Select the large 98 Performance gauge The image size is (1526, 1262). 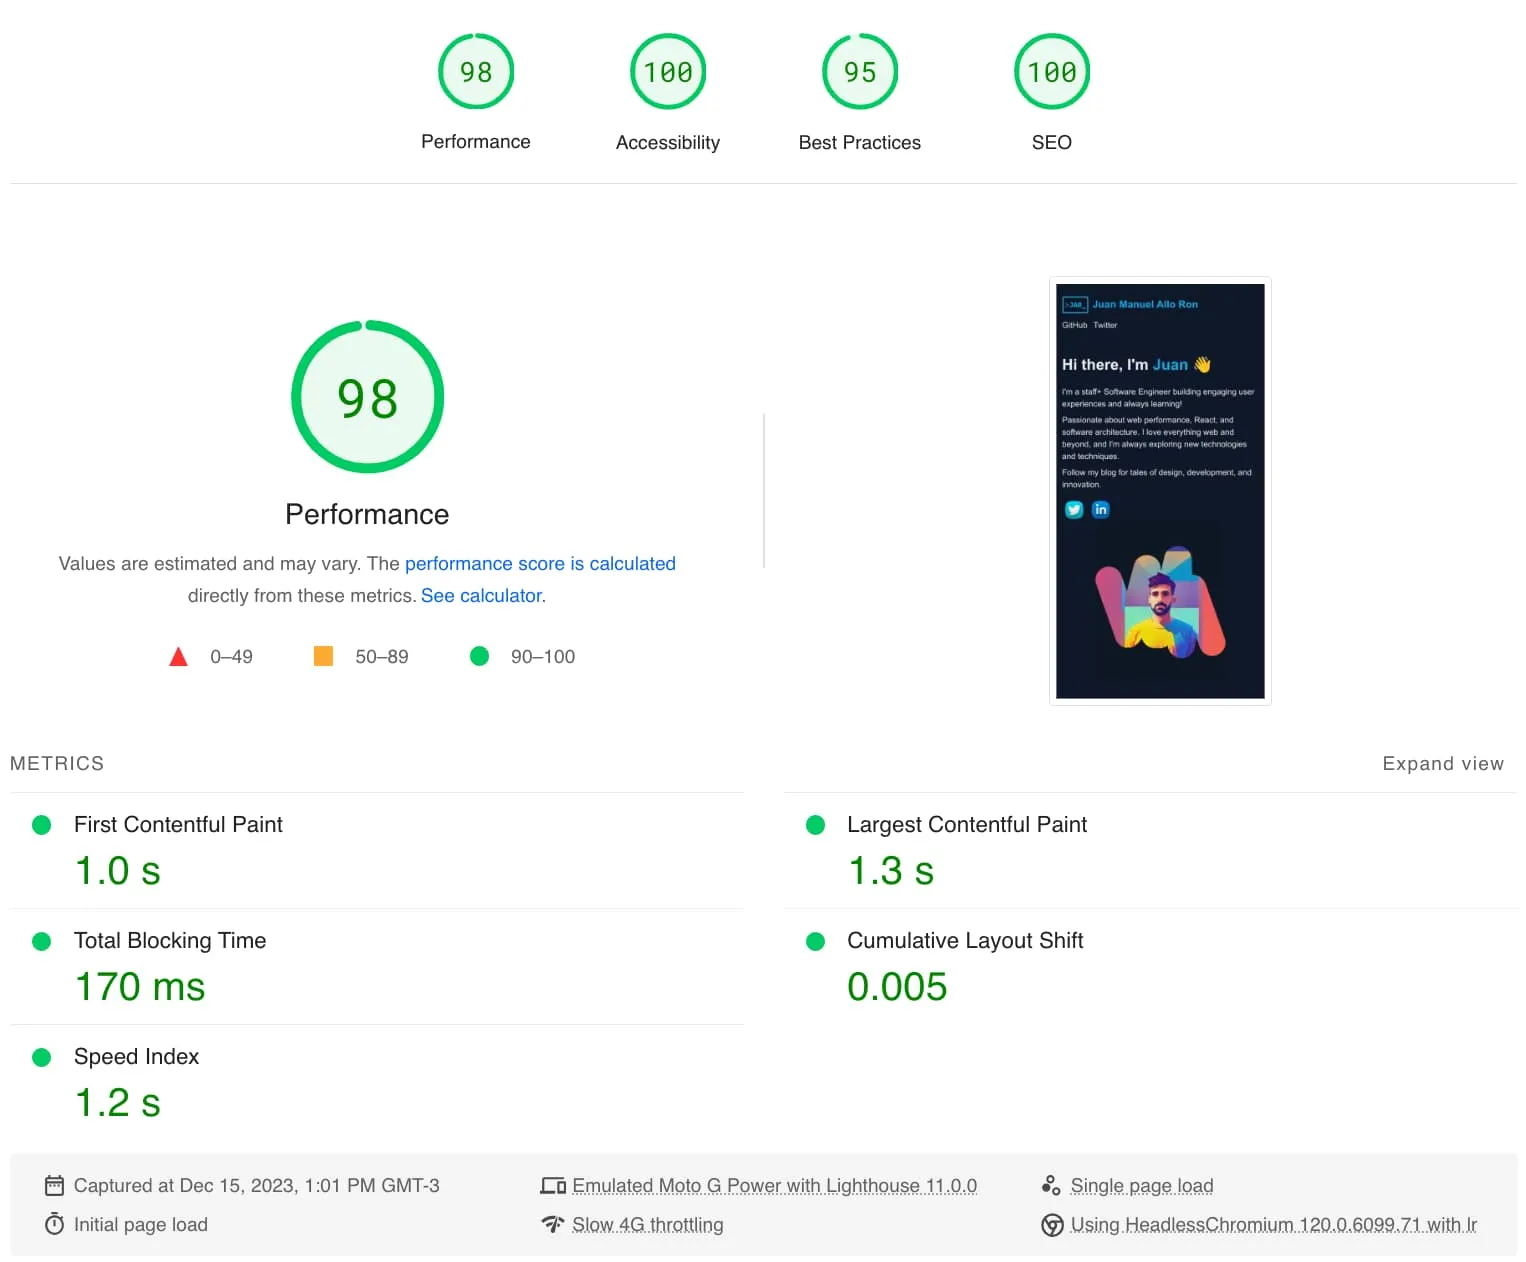[x=367, y=397]
